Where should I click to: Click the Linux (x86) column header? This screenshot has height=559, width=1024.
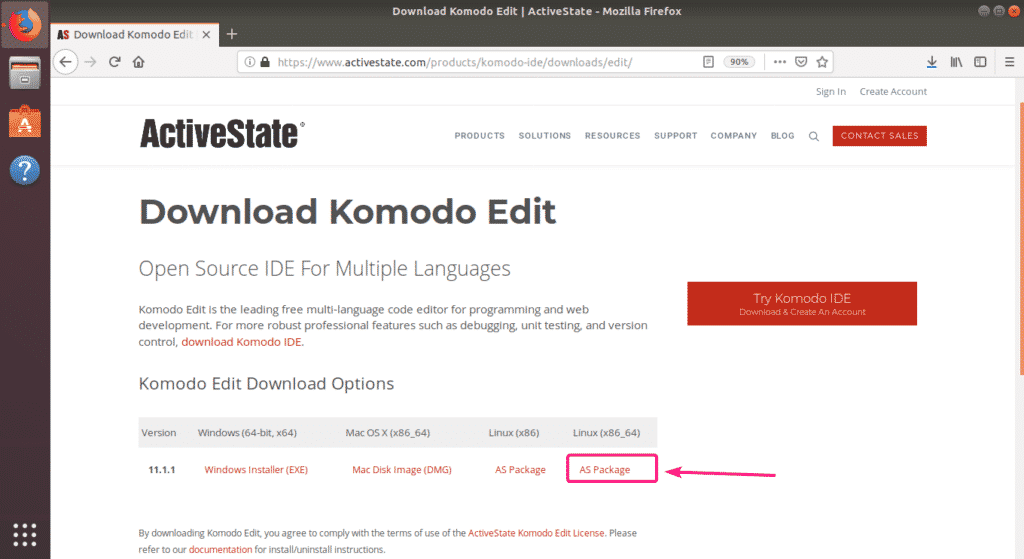pos(514,432)
